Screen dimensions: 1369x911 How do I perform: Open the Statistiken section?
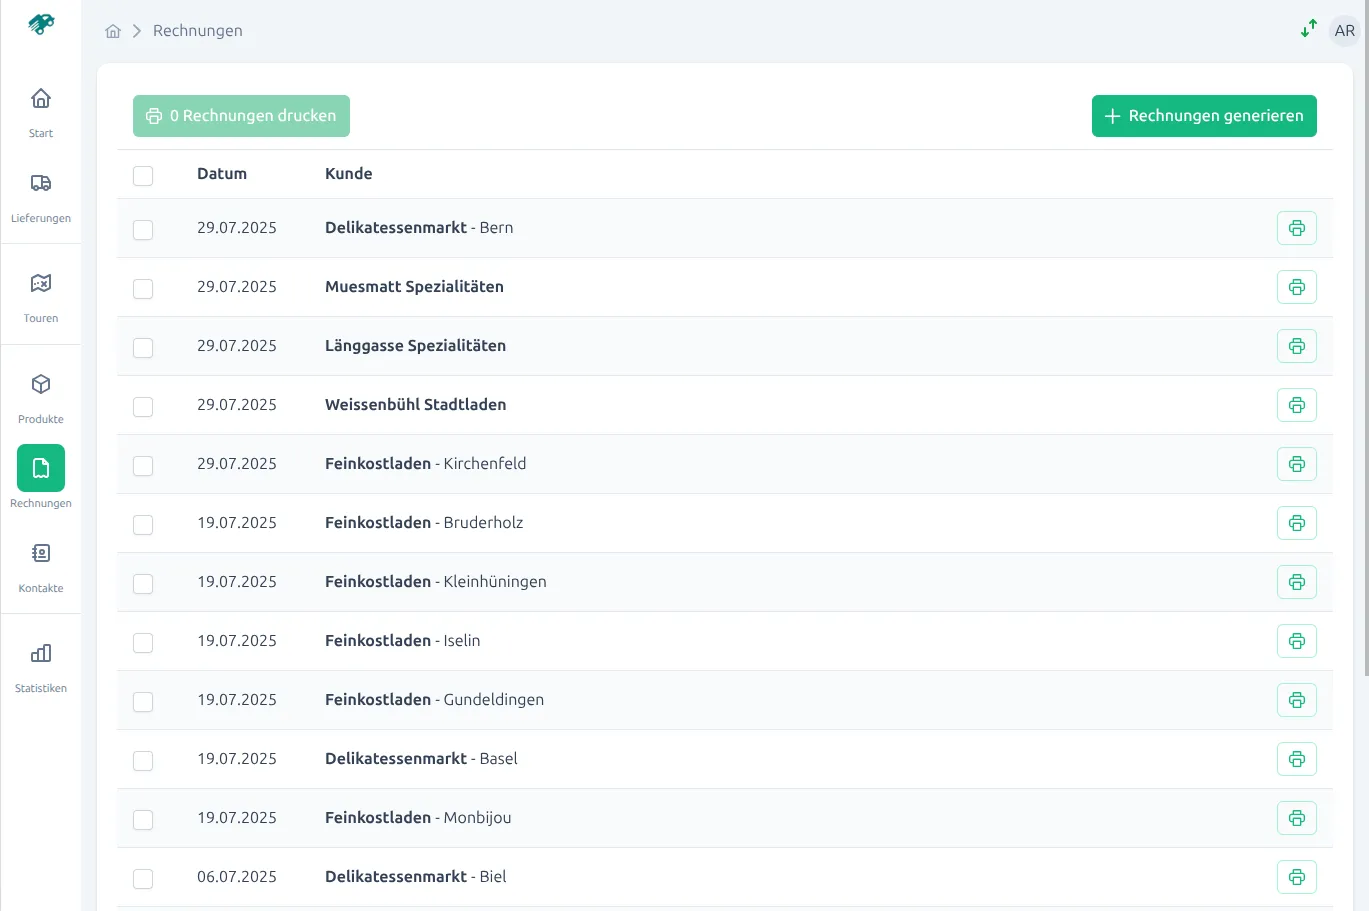click(x=40, y=665)
